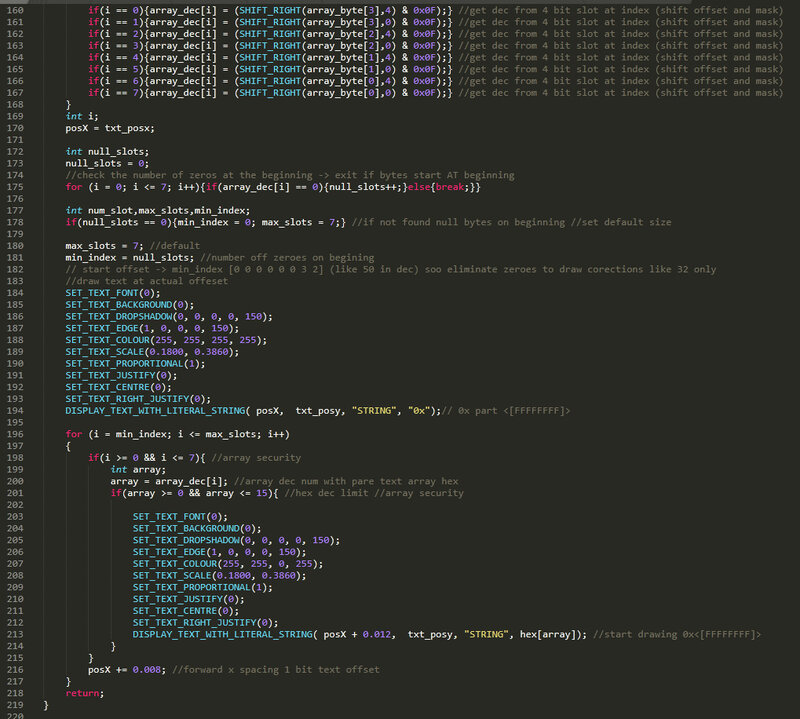The width and height of the screenshot is (800, 719).
Task: Click line number 213 in the gutter
Action: click(x=15, y=633)
